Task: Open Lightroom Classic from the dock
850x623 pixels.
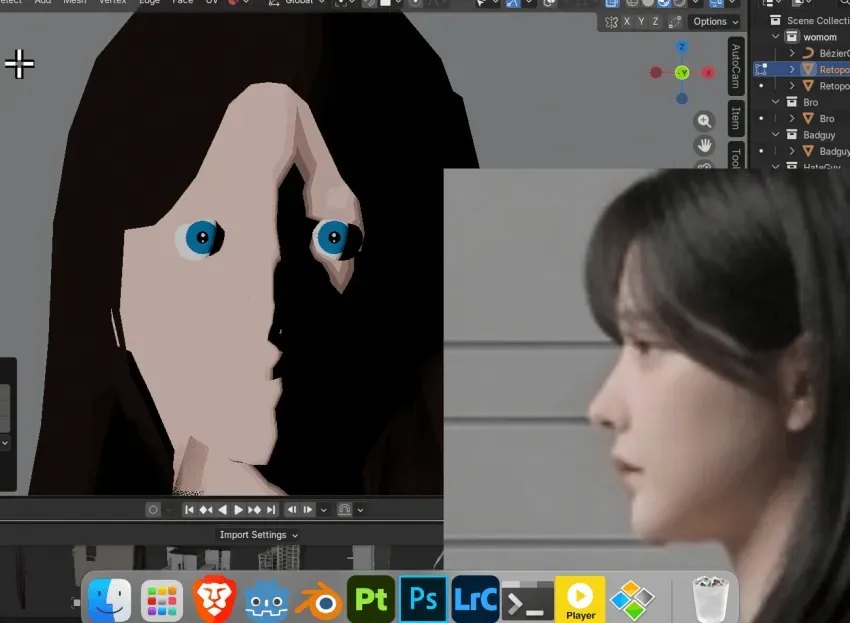Action: pyautogui.click(x=475, y=599)
